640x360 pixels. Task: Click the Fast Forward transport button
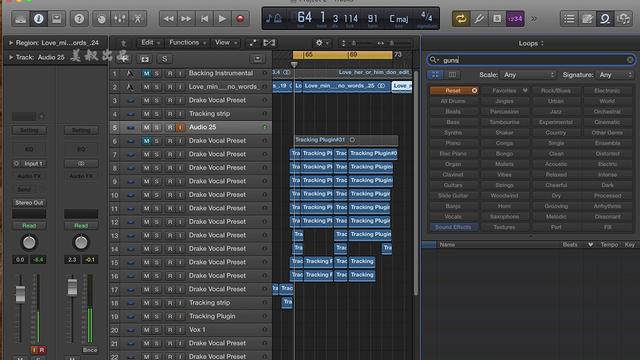coord(186,19)
